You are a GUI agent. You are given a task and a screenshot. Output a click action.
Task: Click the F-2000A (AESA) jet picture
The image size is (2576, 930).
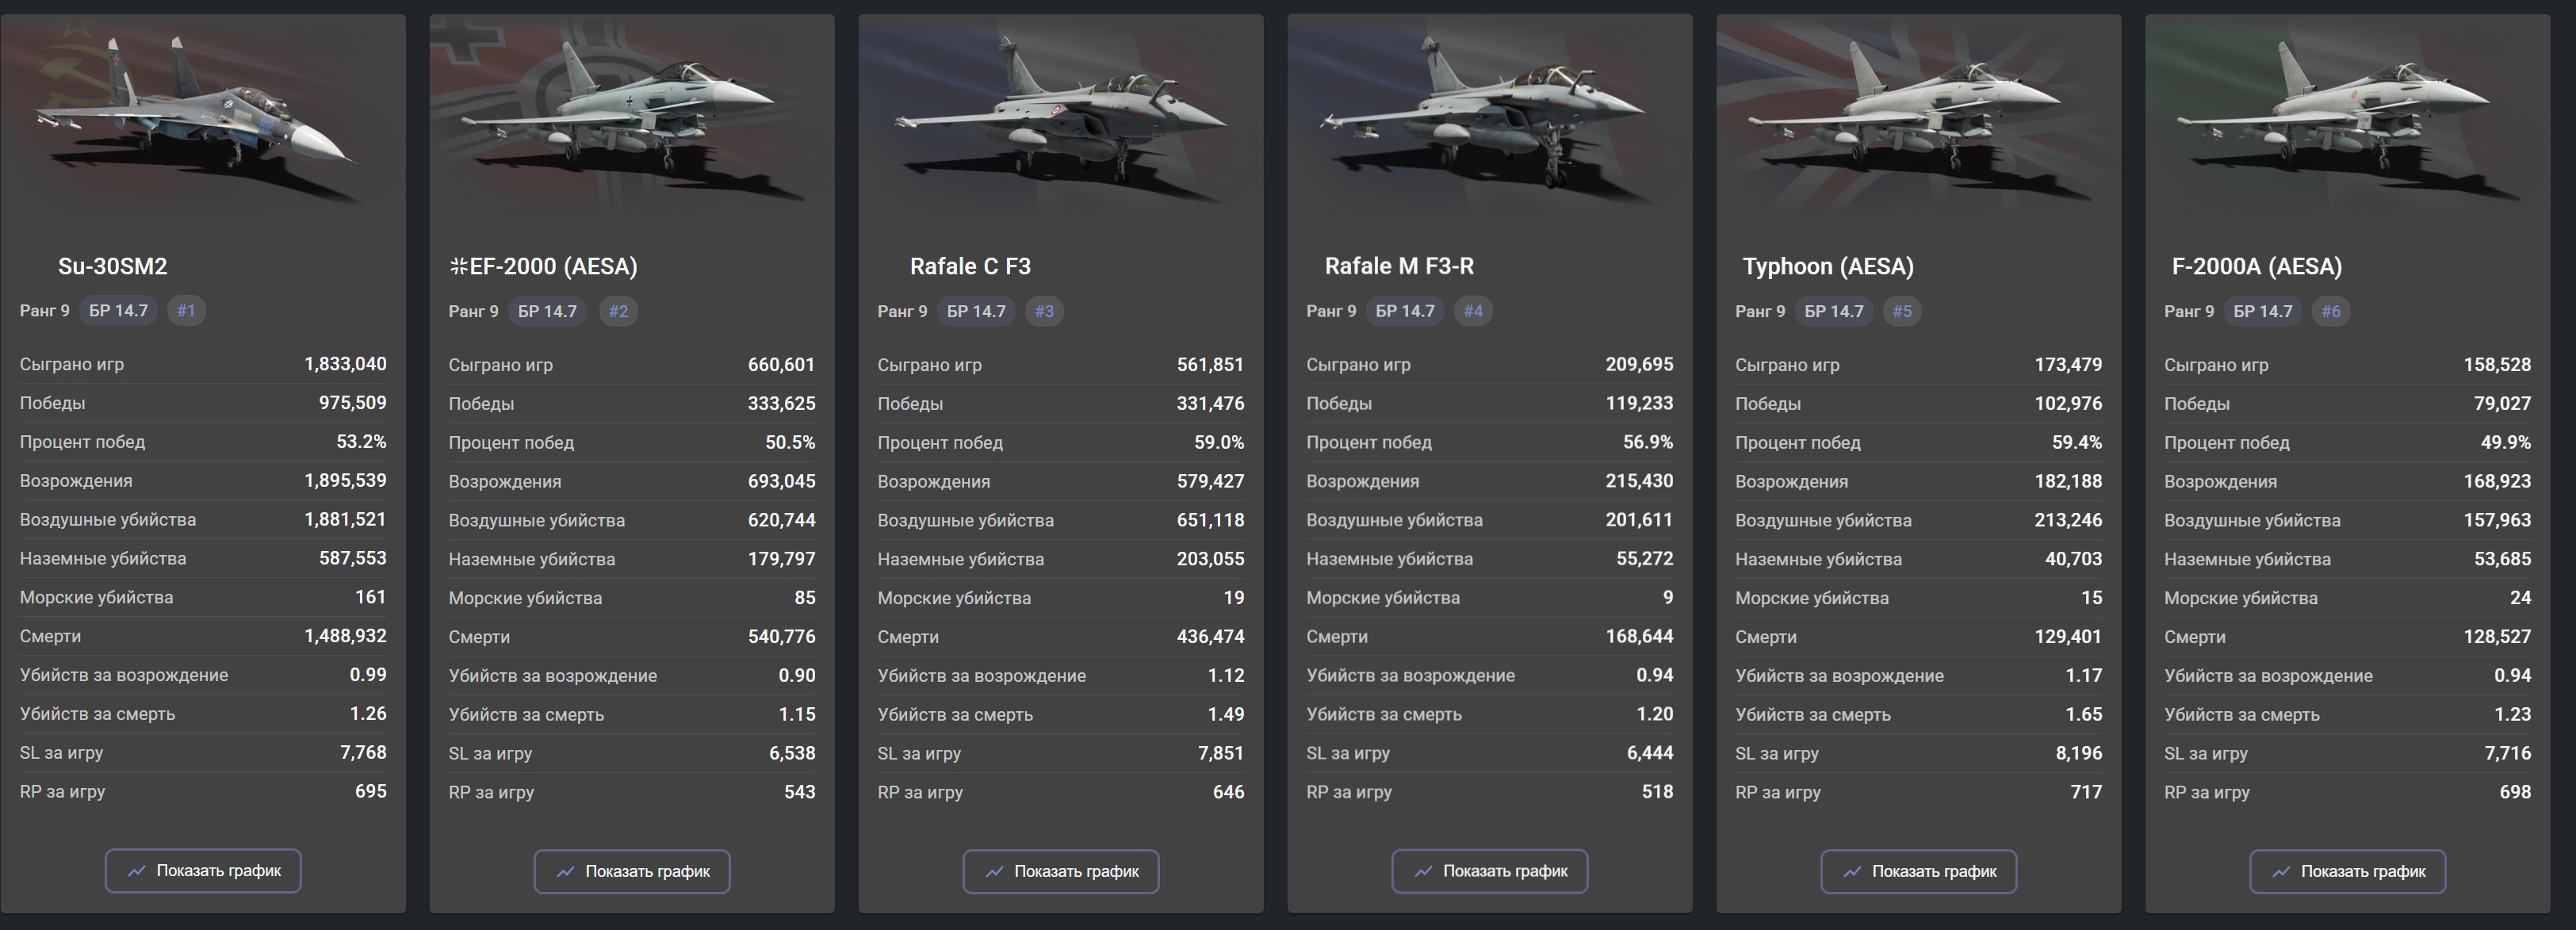pos(2347,115)
